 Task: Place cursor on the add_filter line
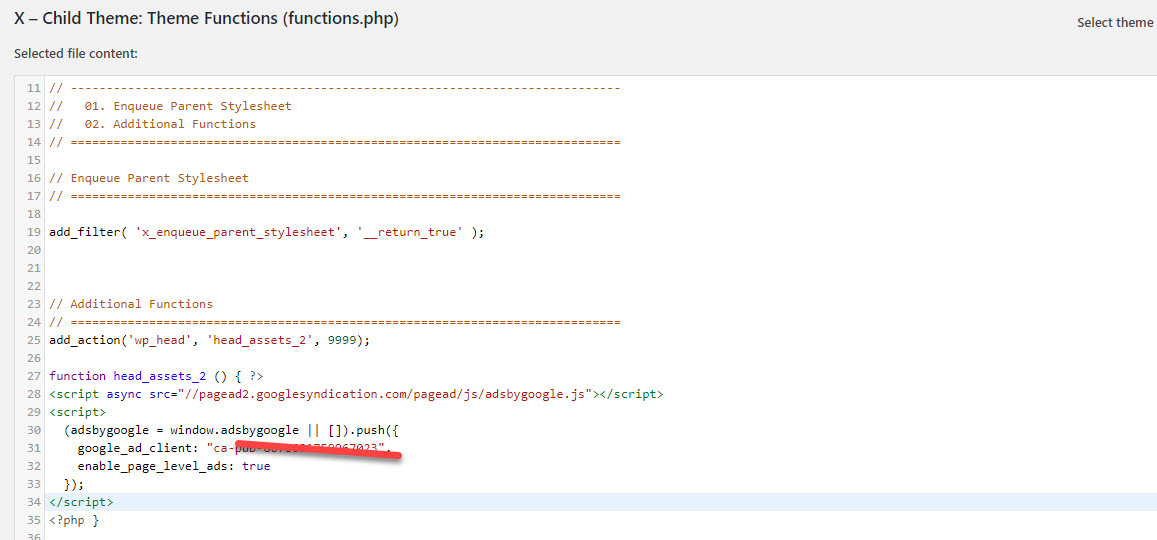(x=266, y=232)
